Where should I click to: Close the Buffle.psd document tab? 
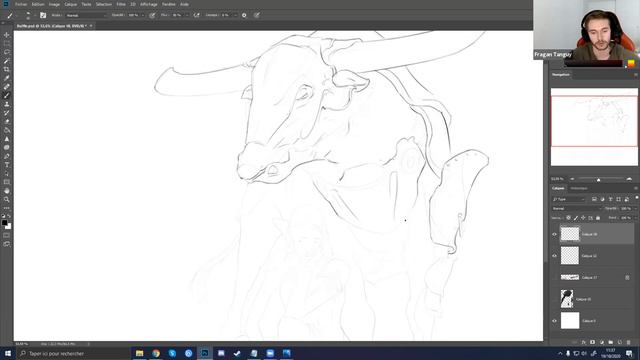tap(91, 26)
